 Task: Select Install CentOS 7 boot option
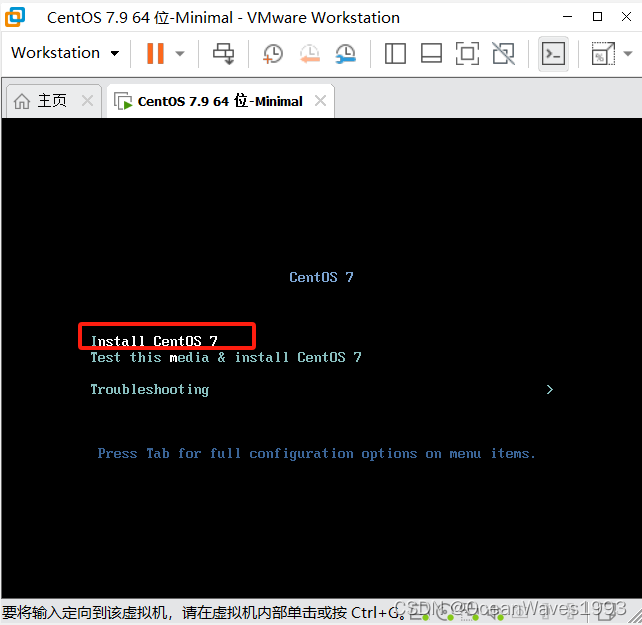tap(154, 341)
